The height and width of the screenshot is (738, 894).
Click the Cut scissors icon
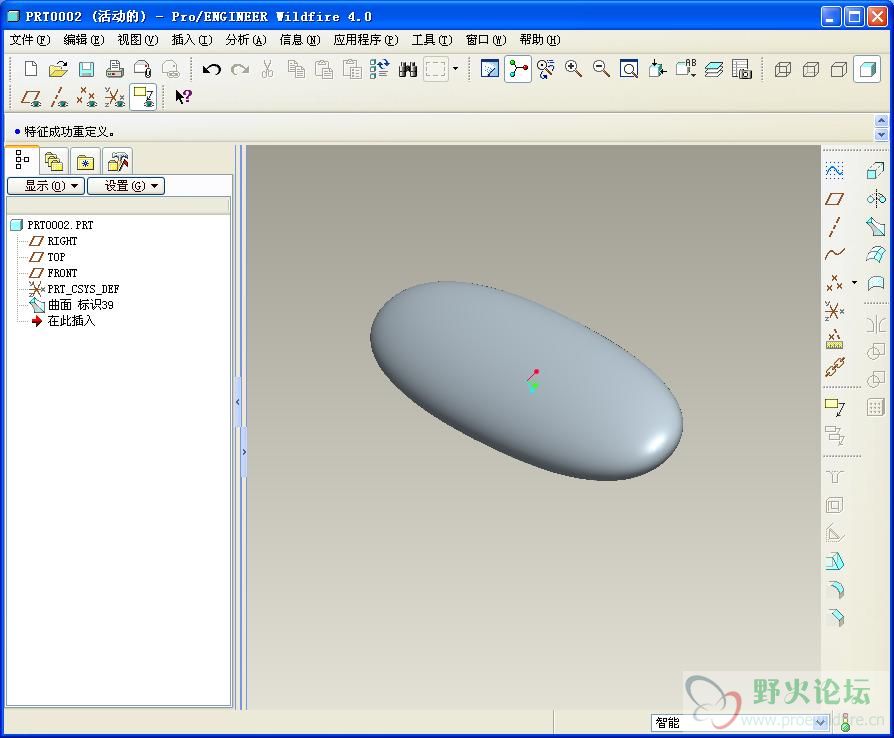click(x=267, y=69)
